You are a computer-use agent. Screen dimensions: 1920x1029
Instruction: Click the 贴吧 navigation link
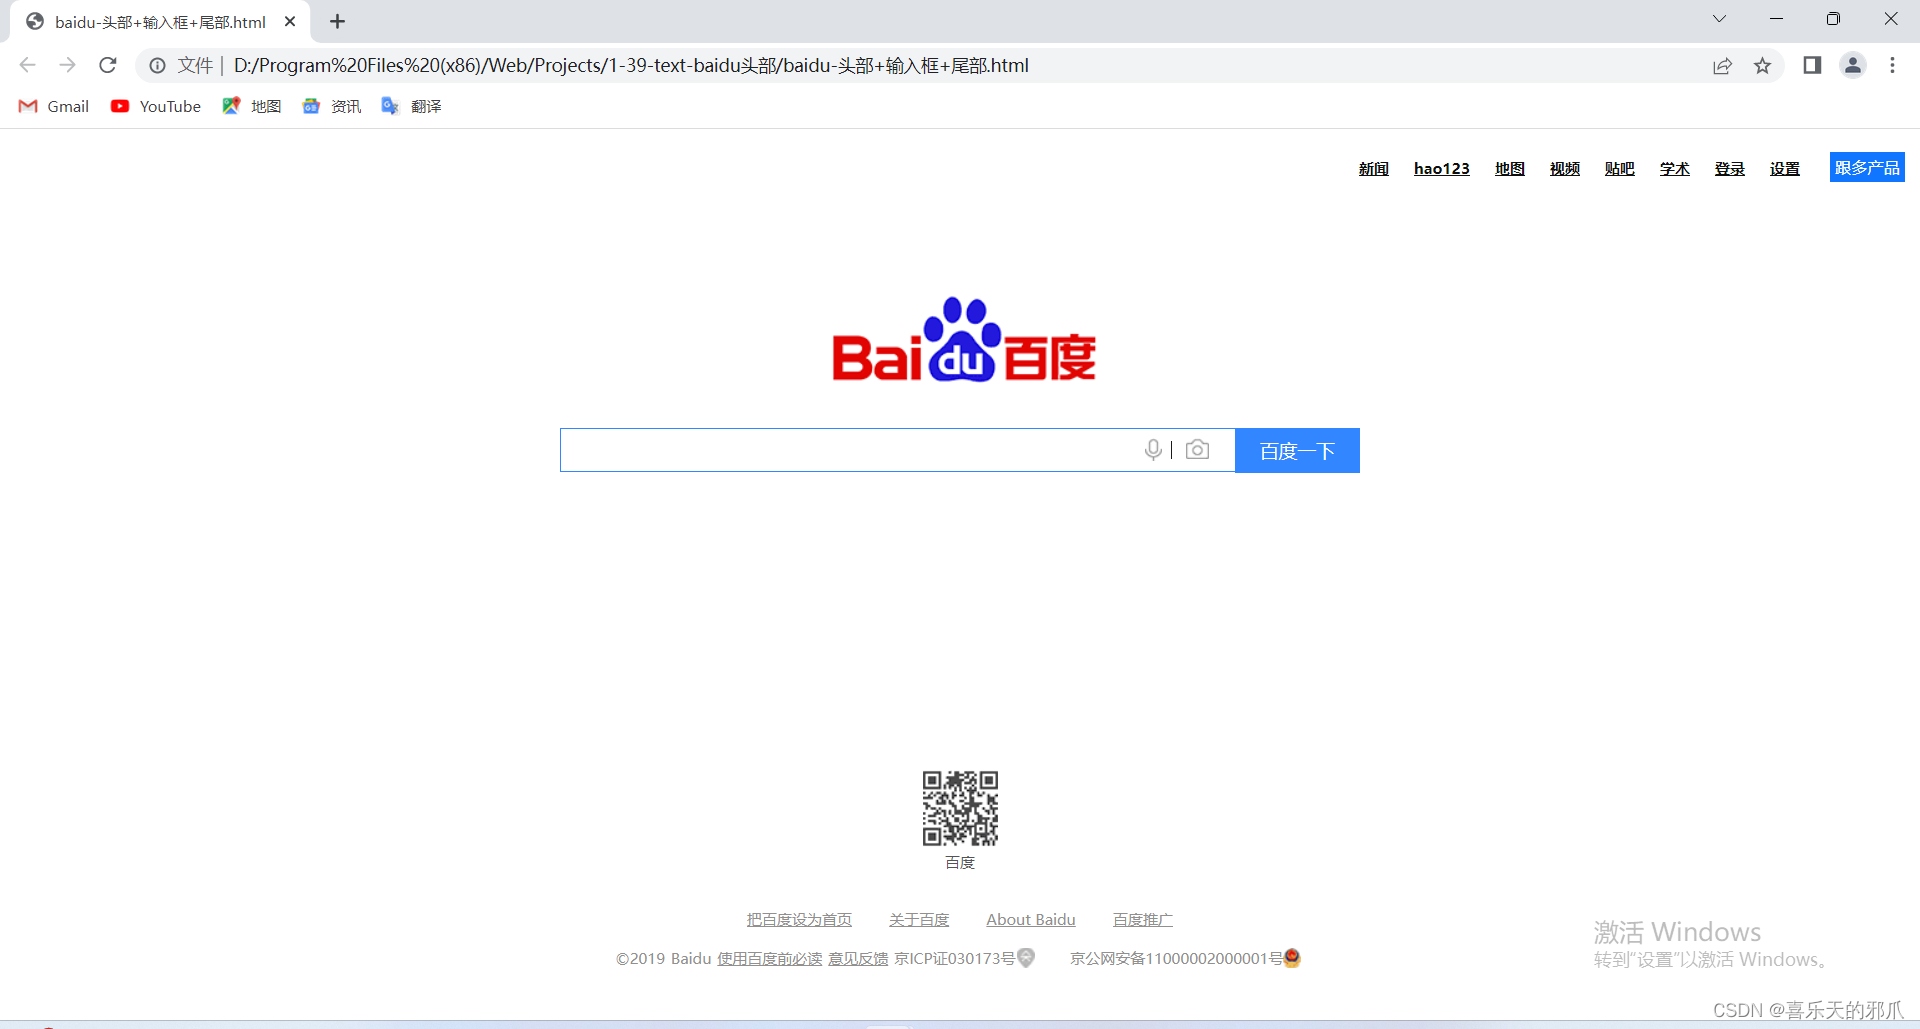pyautogui.click(x=1620, y=168)
